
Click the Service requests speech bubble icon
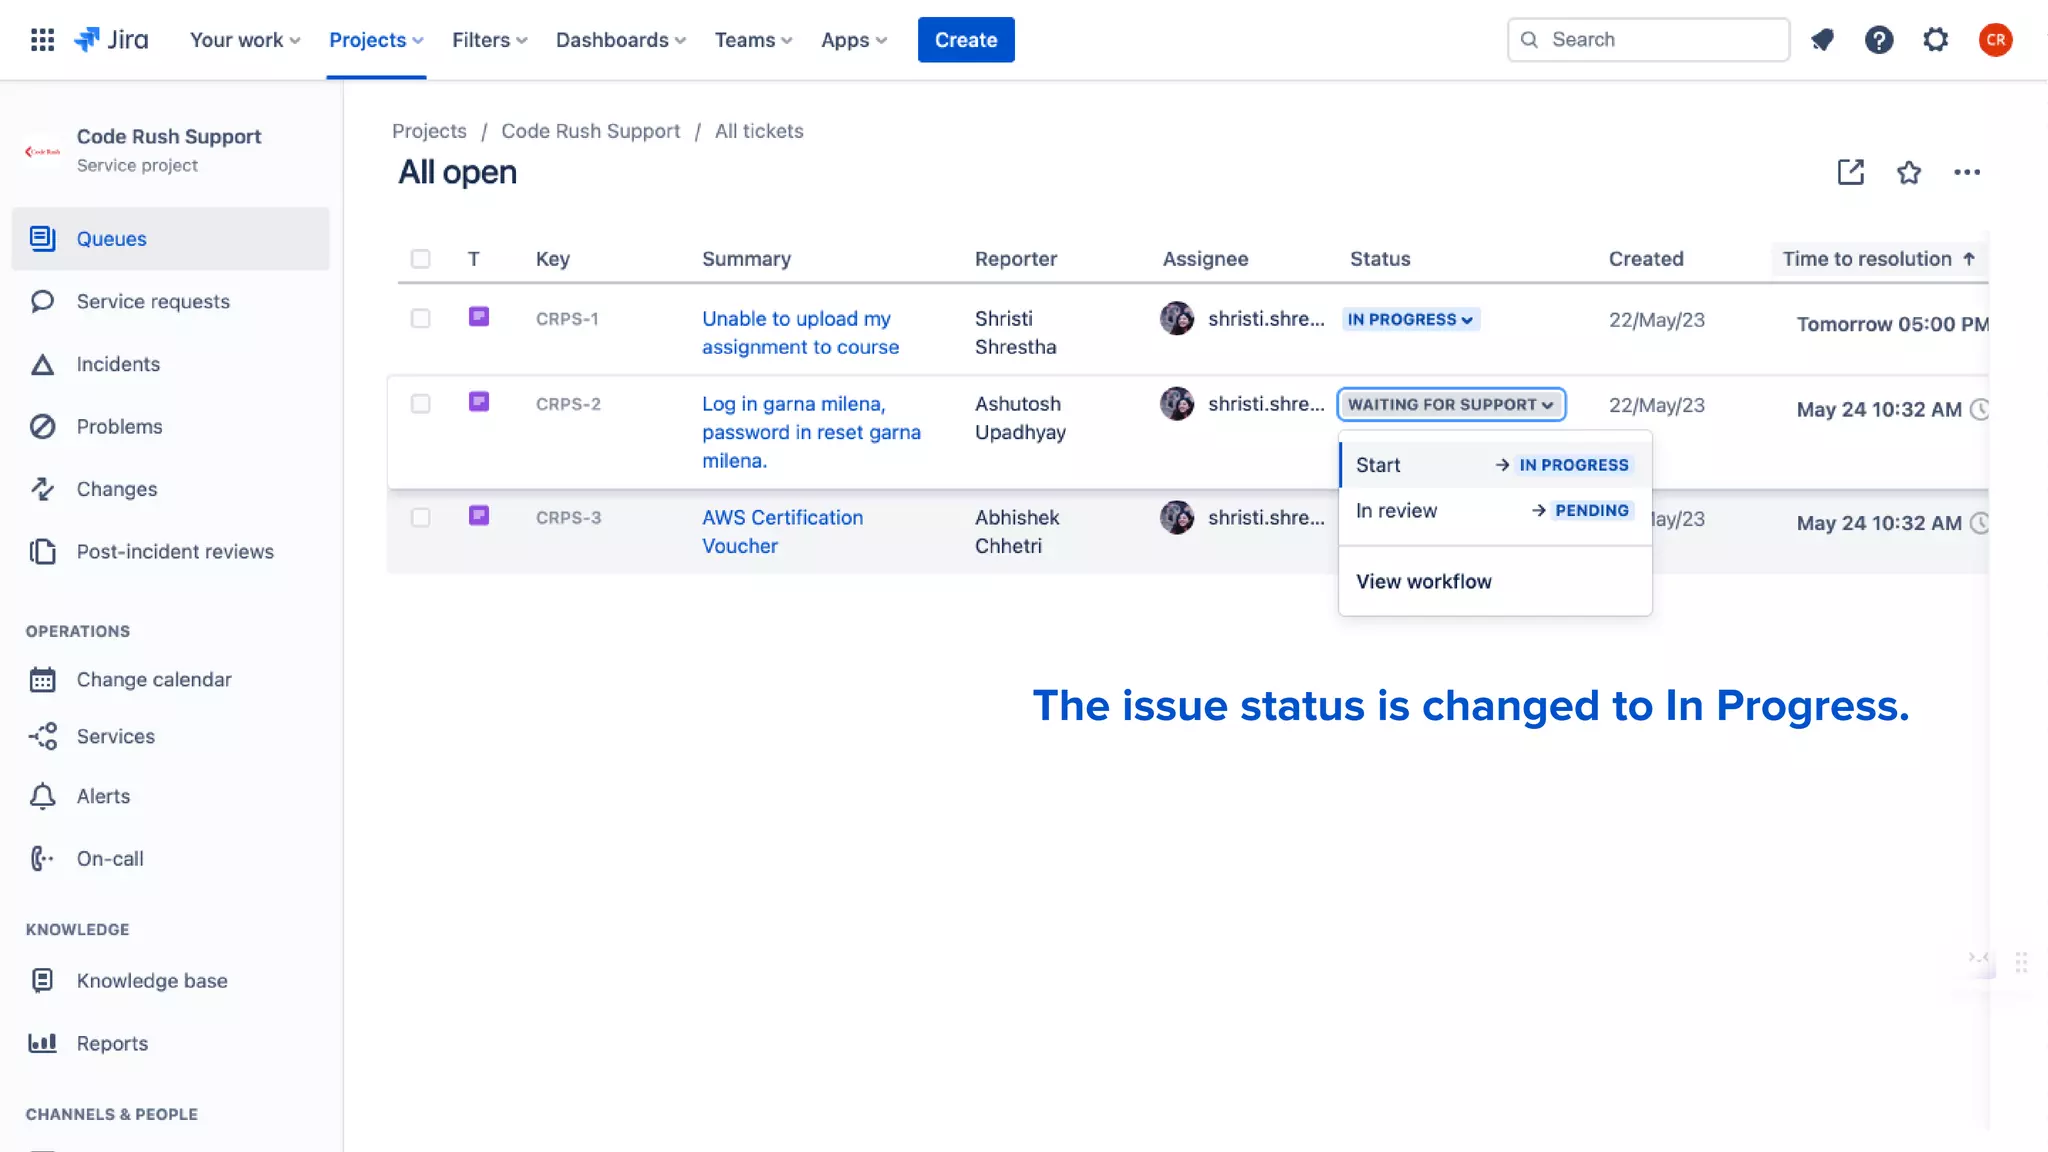(x=42, y=301)
